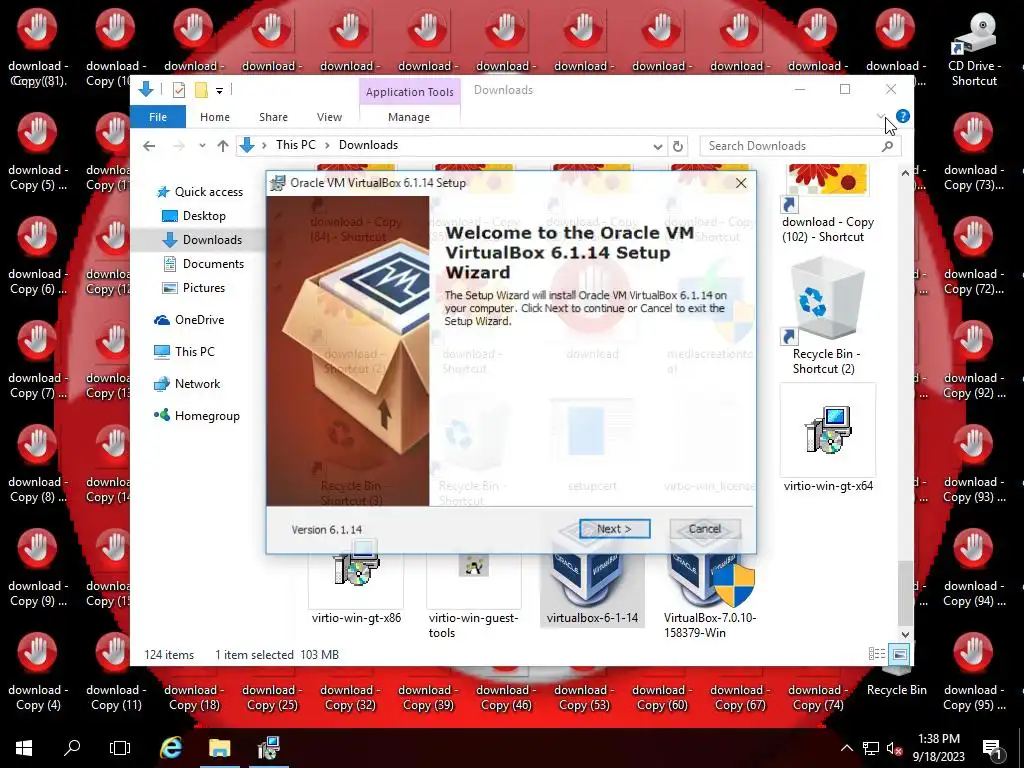Click Downloads in the address breadcrumb

click(x=368, y=145)
